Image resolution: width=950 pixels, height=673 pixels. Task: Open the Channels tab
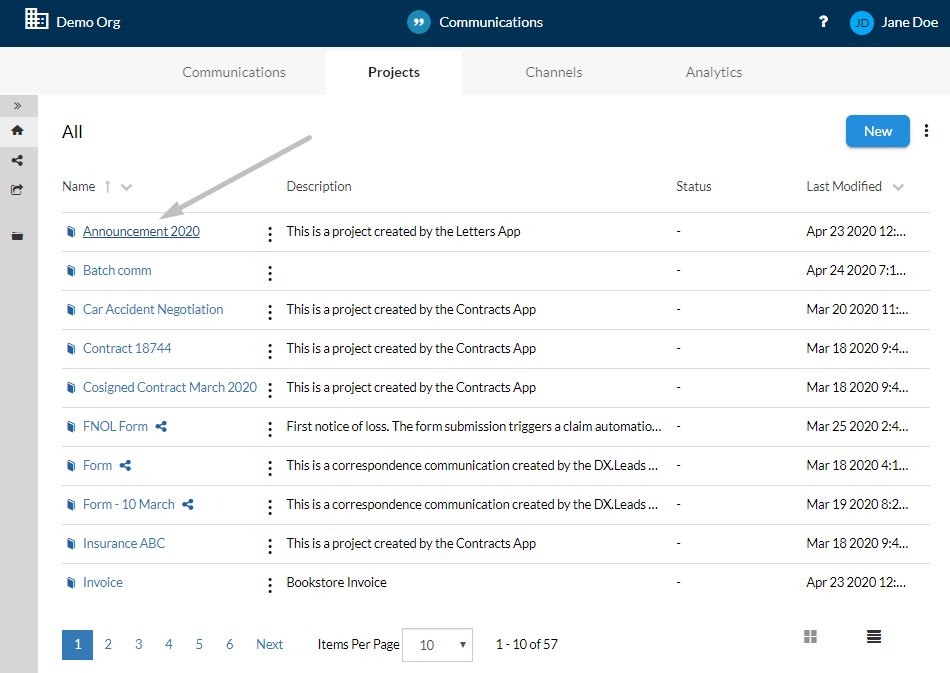coord(554,72)
